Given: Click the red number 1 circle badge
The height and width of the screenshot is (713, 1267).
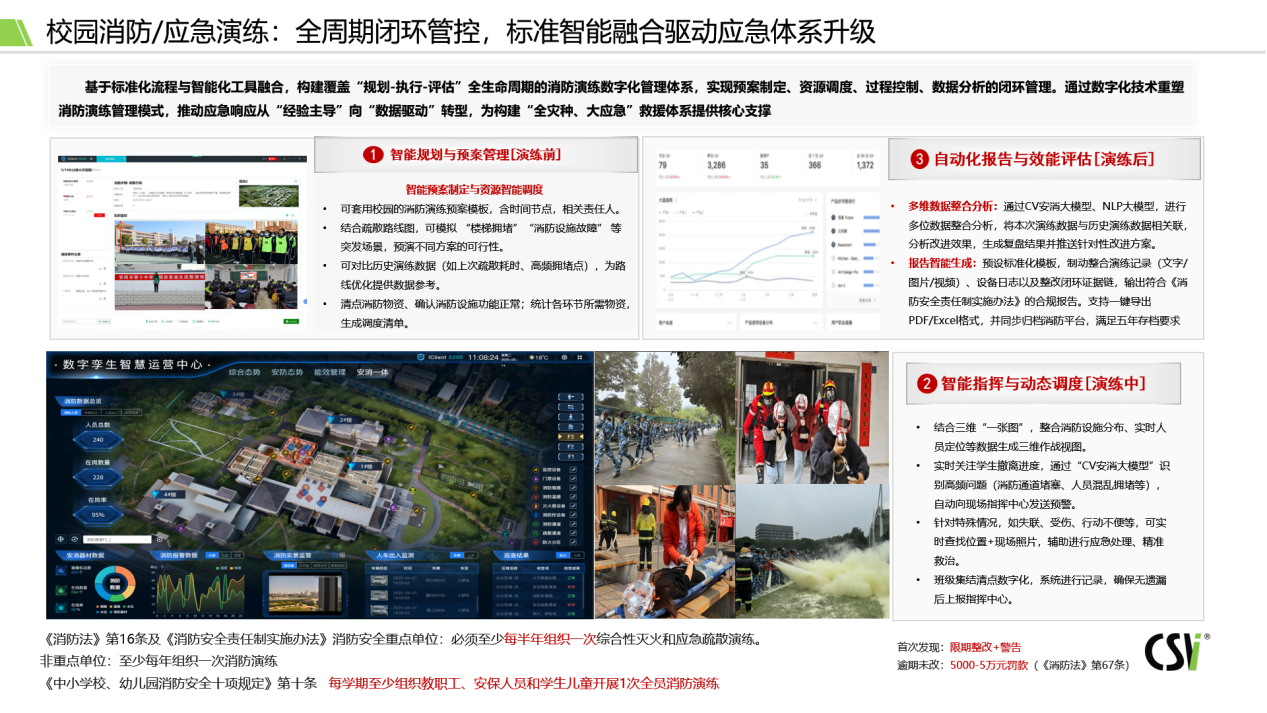Looking at the screenshot, I should [373, 155].
